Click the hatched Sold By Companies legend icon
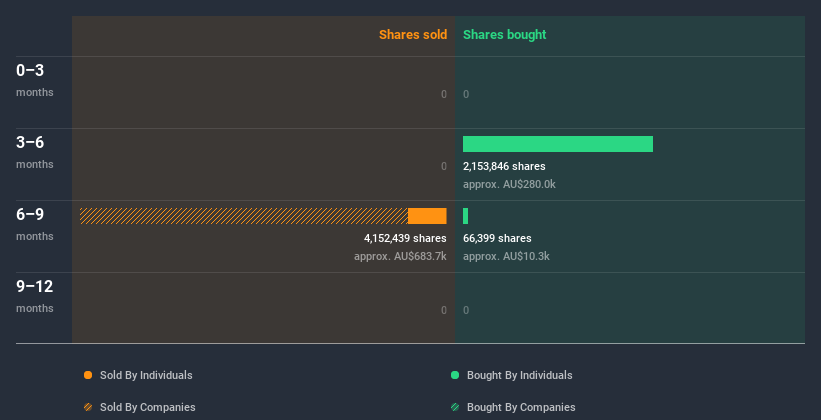Viewport: 821px width, 420px height. pyautogui.click(x=88, y=407)
